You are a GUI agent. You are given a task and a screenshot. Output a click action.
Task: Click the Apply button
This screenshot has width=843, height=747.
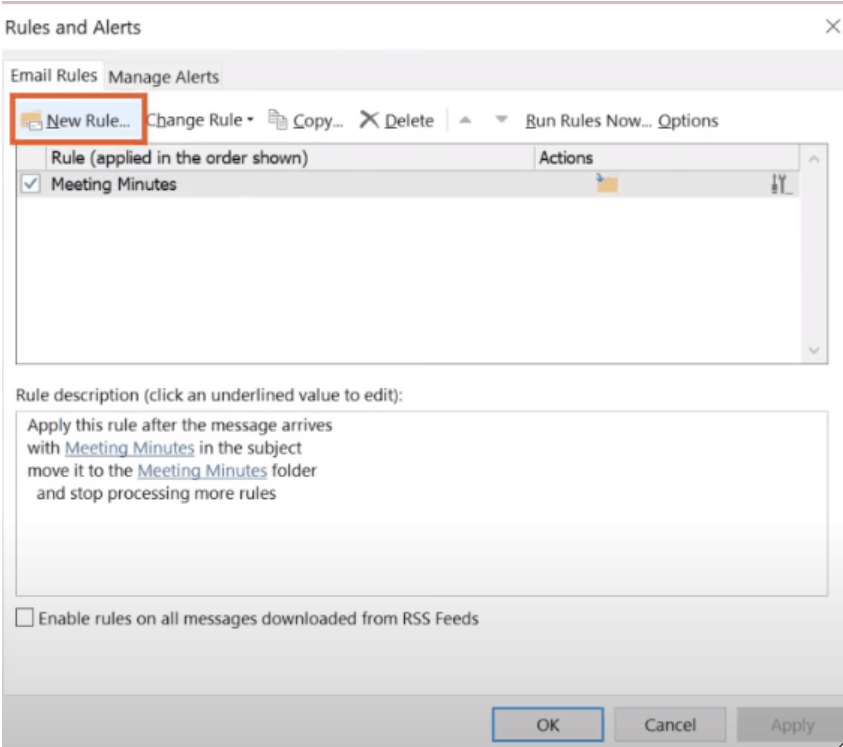coord(791,724)
